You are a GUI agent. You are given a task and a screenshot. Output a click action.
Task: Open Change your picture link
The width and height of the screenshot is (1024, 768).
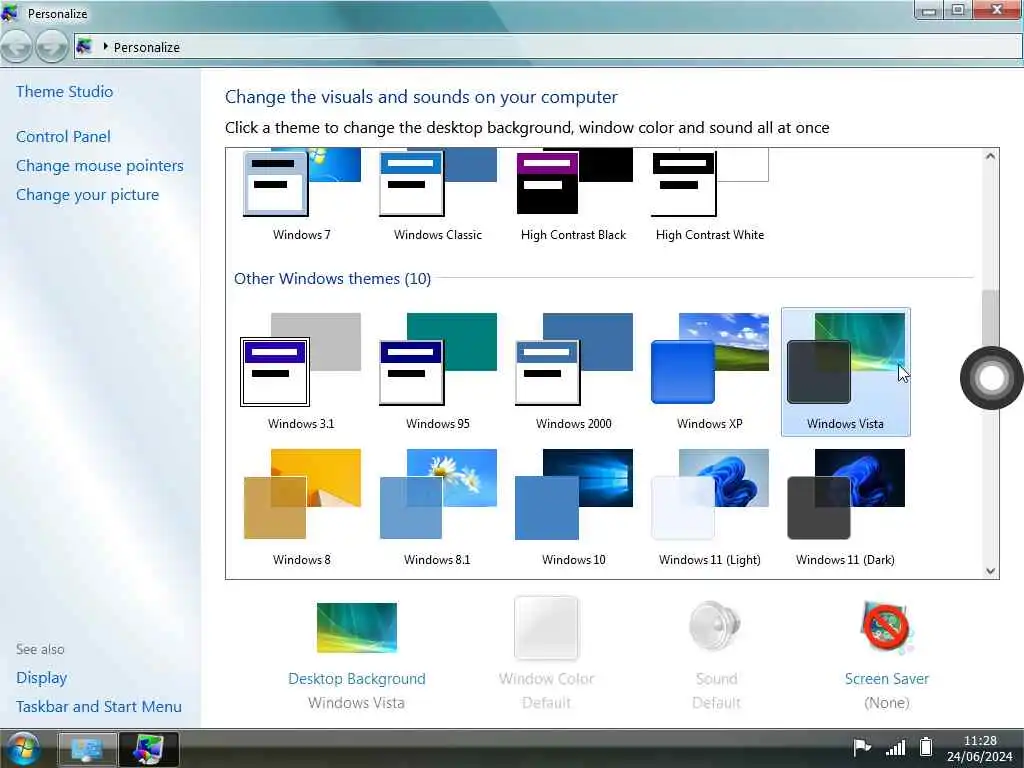(x=88, y=195)
